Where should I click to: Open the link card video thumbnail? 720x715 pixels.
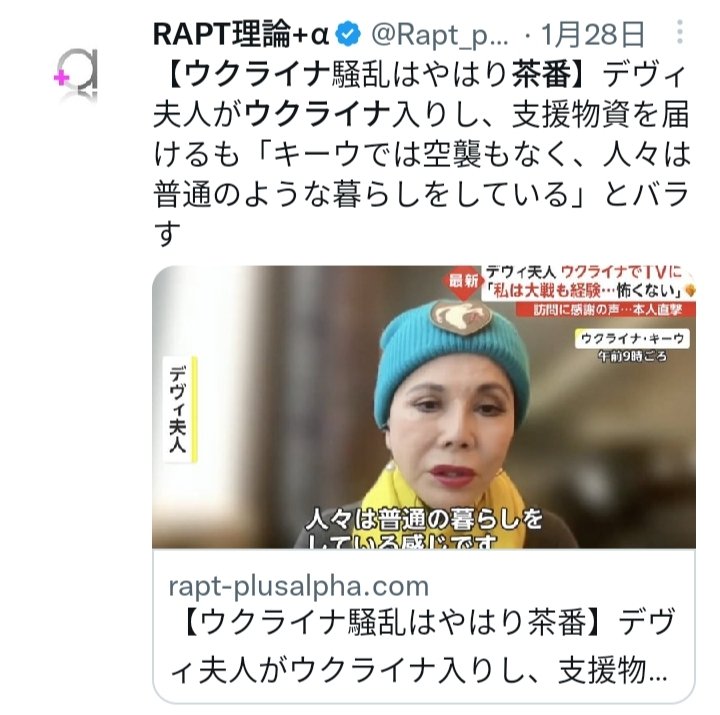pos(423,407)
